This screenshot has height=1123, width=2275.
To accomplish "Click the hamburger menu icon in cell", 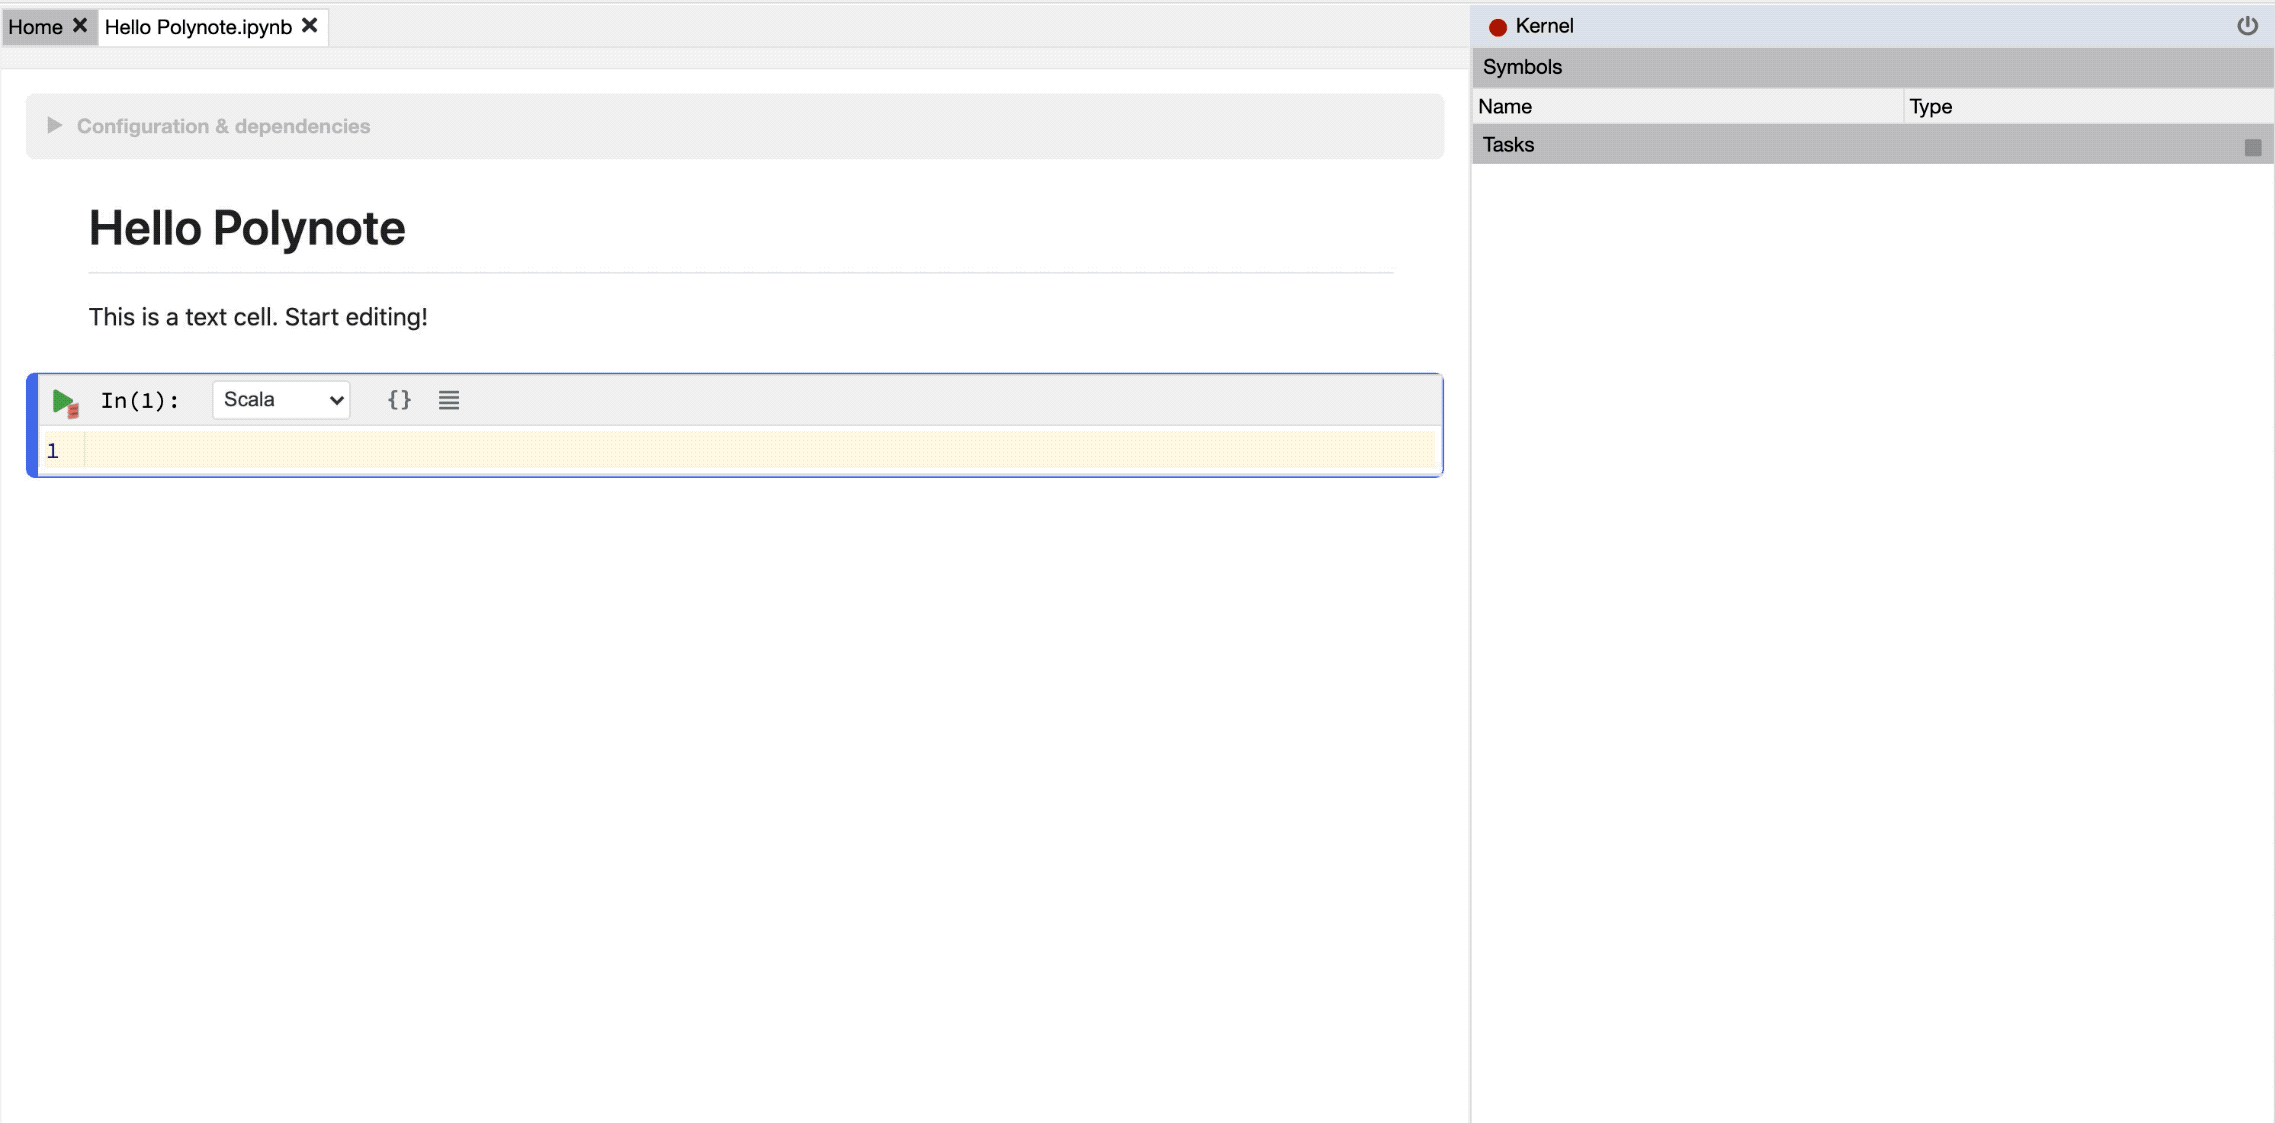I will (448, 399).
